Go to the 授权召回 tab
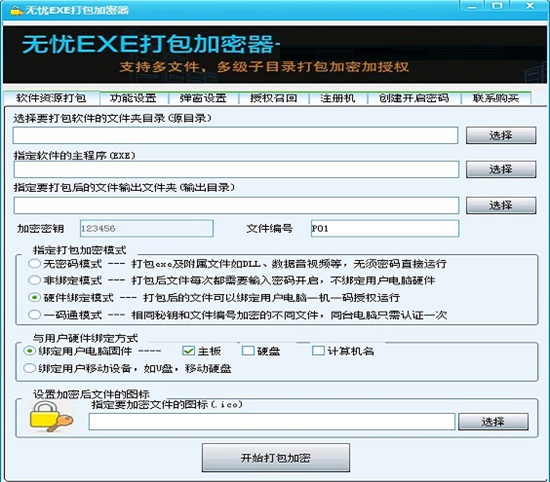The width and height of the screenshot is (550, 482). pyautogui.click(x=274, y=98)
